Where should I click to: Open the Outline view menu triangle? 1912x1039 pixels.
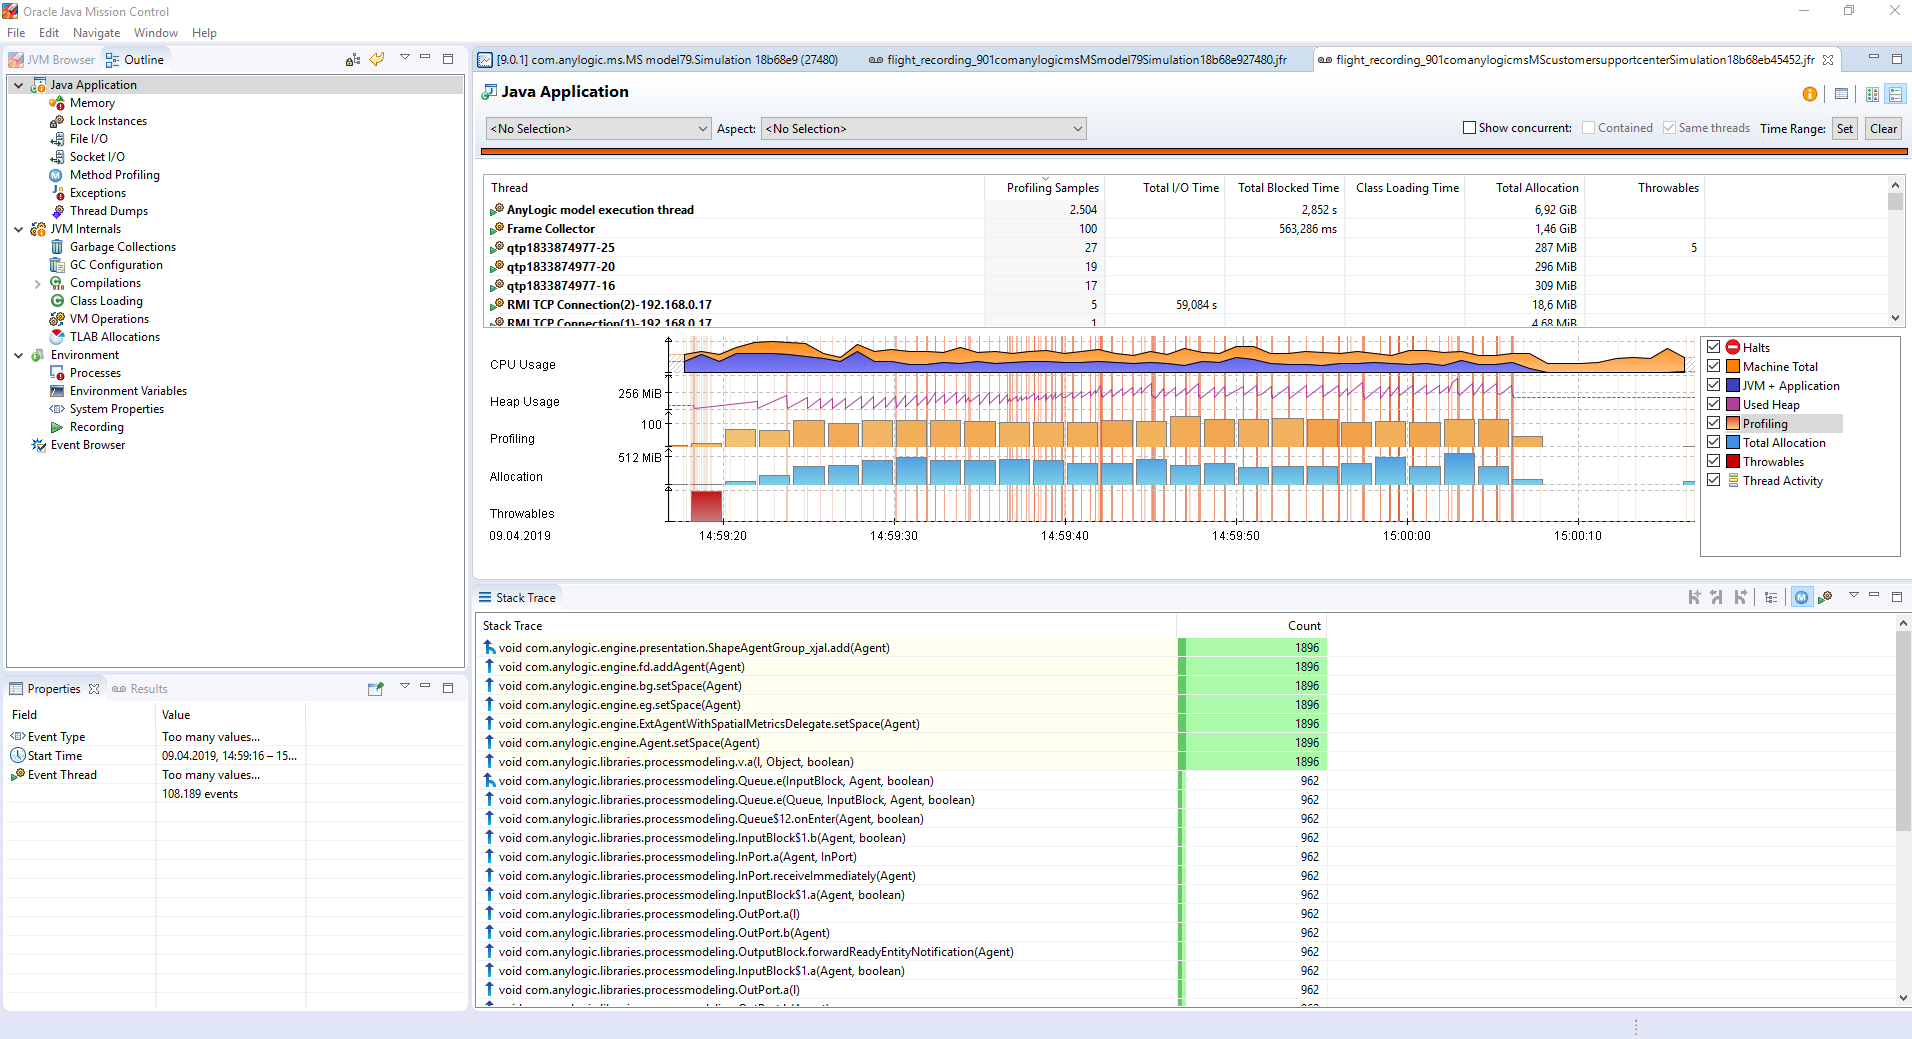pyautogui.click(x=404, y=58)
